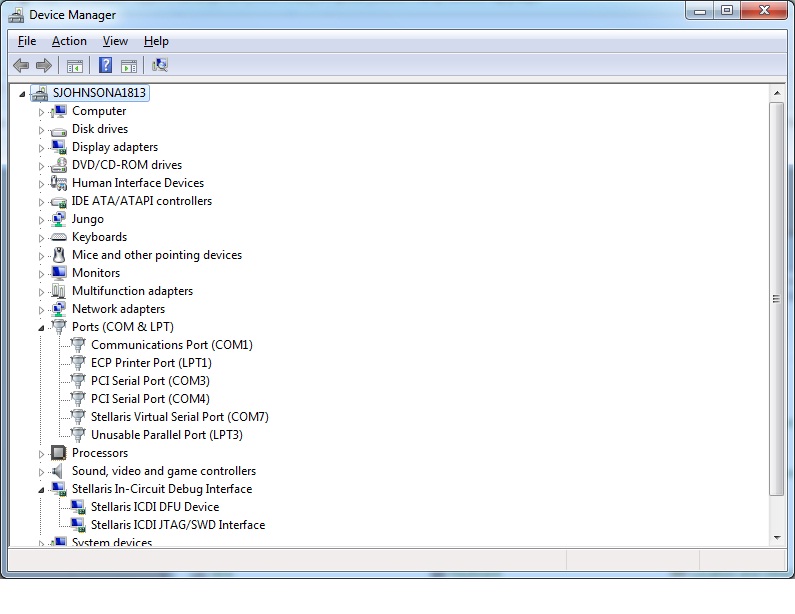Image resolution: width=795 pixels, height=614 pixels.
Task: Click the scrollbar down arrow
Action: 777,537
